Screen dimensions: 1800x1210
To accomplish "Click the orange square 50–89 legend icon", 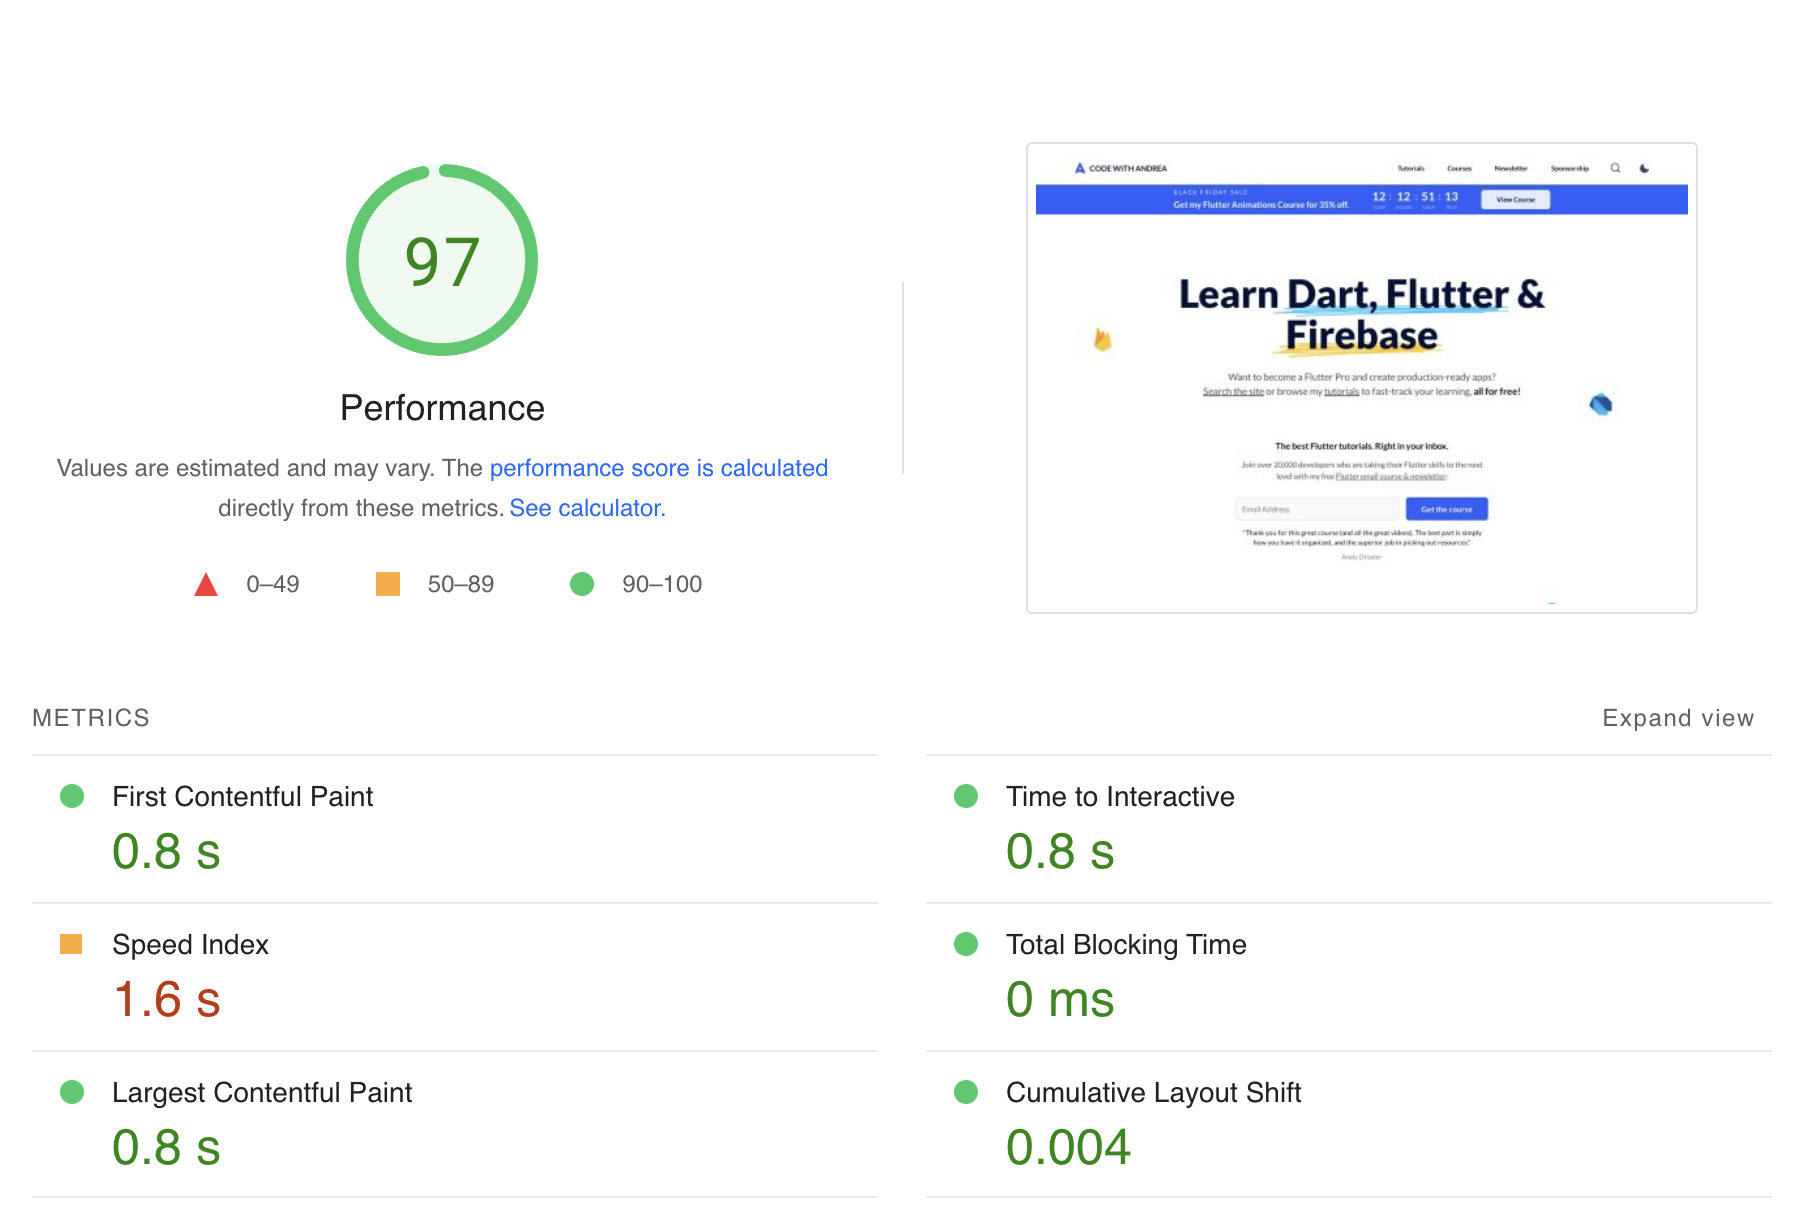I will (388, 584).
